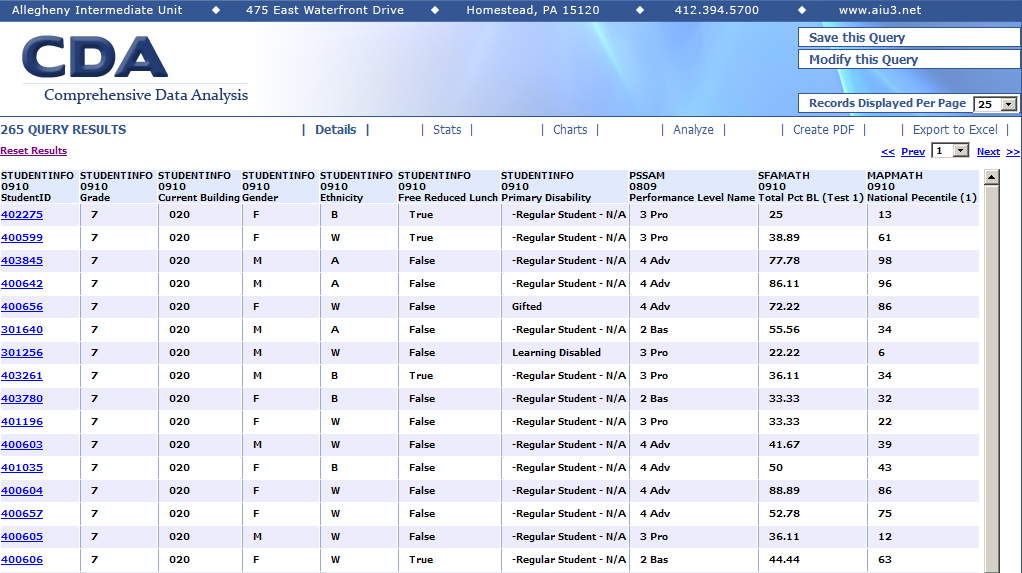Open student 400656 record
Screen dimensions: 1022x573
click(22, 306)
